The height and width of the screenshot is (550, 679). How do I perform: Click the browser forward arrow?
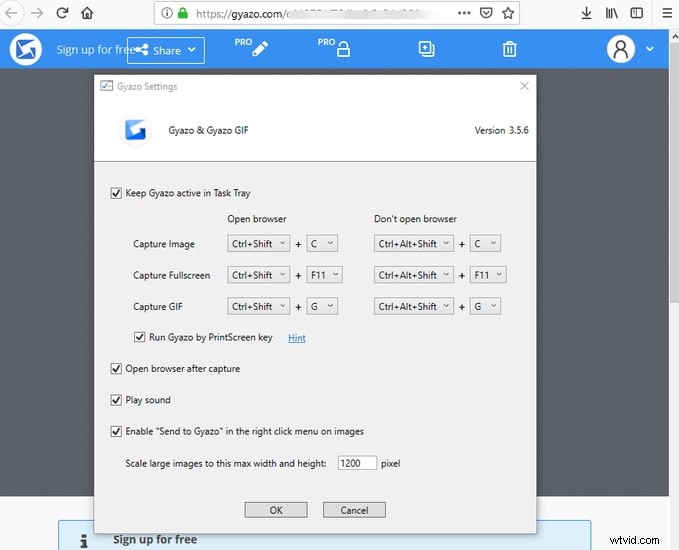pyautogui.click(x=37, y=13)
